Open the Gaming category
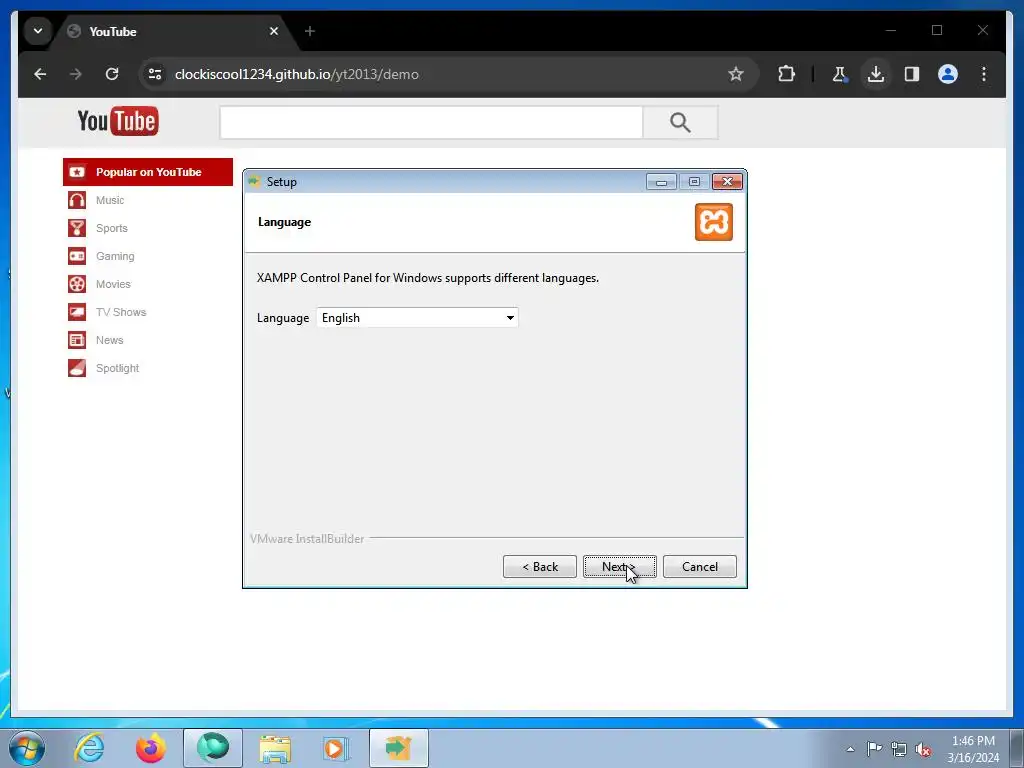 (115, 257)
